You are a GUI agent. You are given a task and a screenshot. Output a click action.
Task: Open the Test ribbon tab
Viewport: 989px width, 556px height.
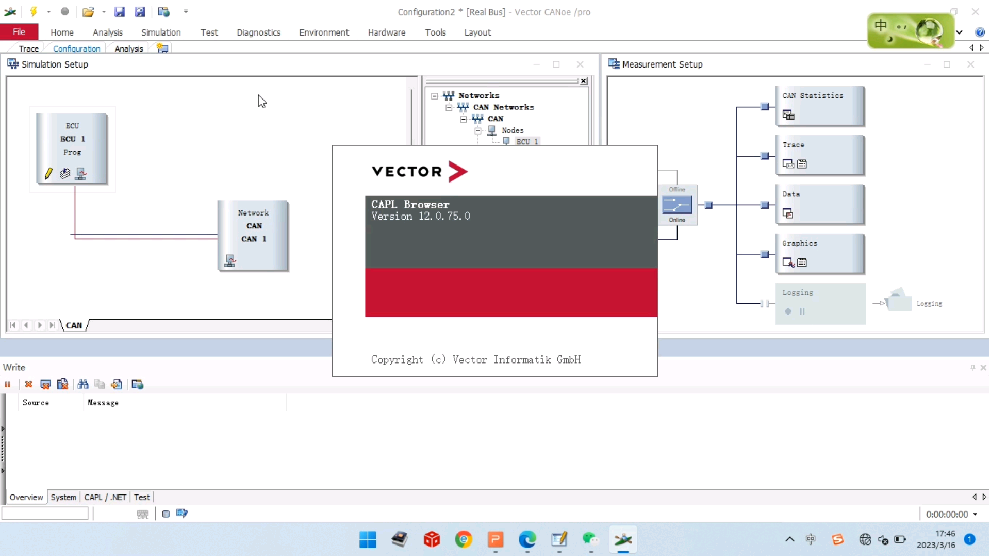[x=209, y=32]
